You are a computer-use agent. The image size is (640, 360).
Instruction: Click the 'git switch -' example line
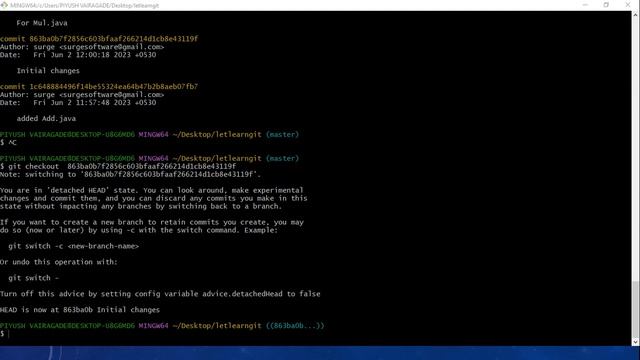[33, 278]
